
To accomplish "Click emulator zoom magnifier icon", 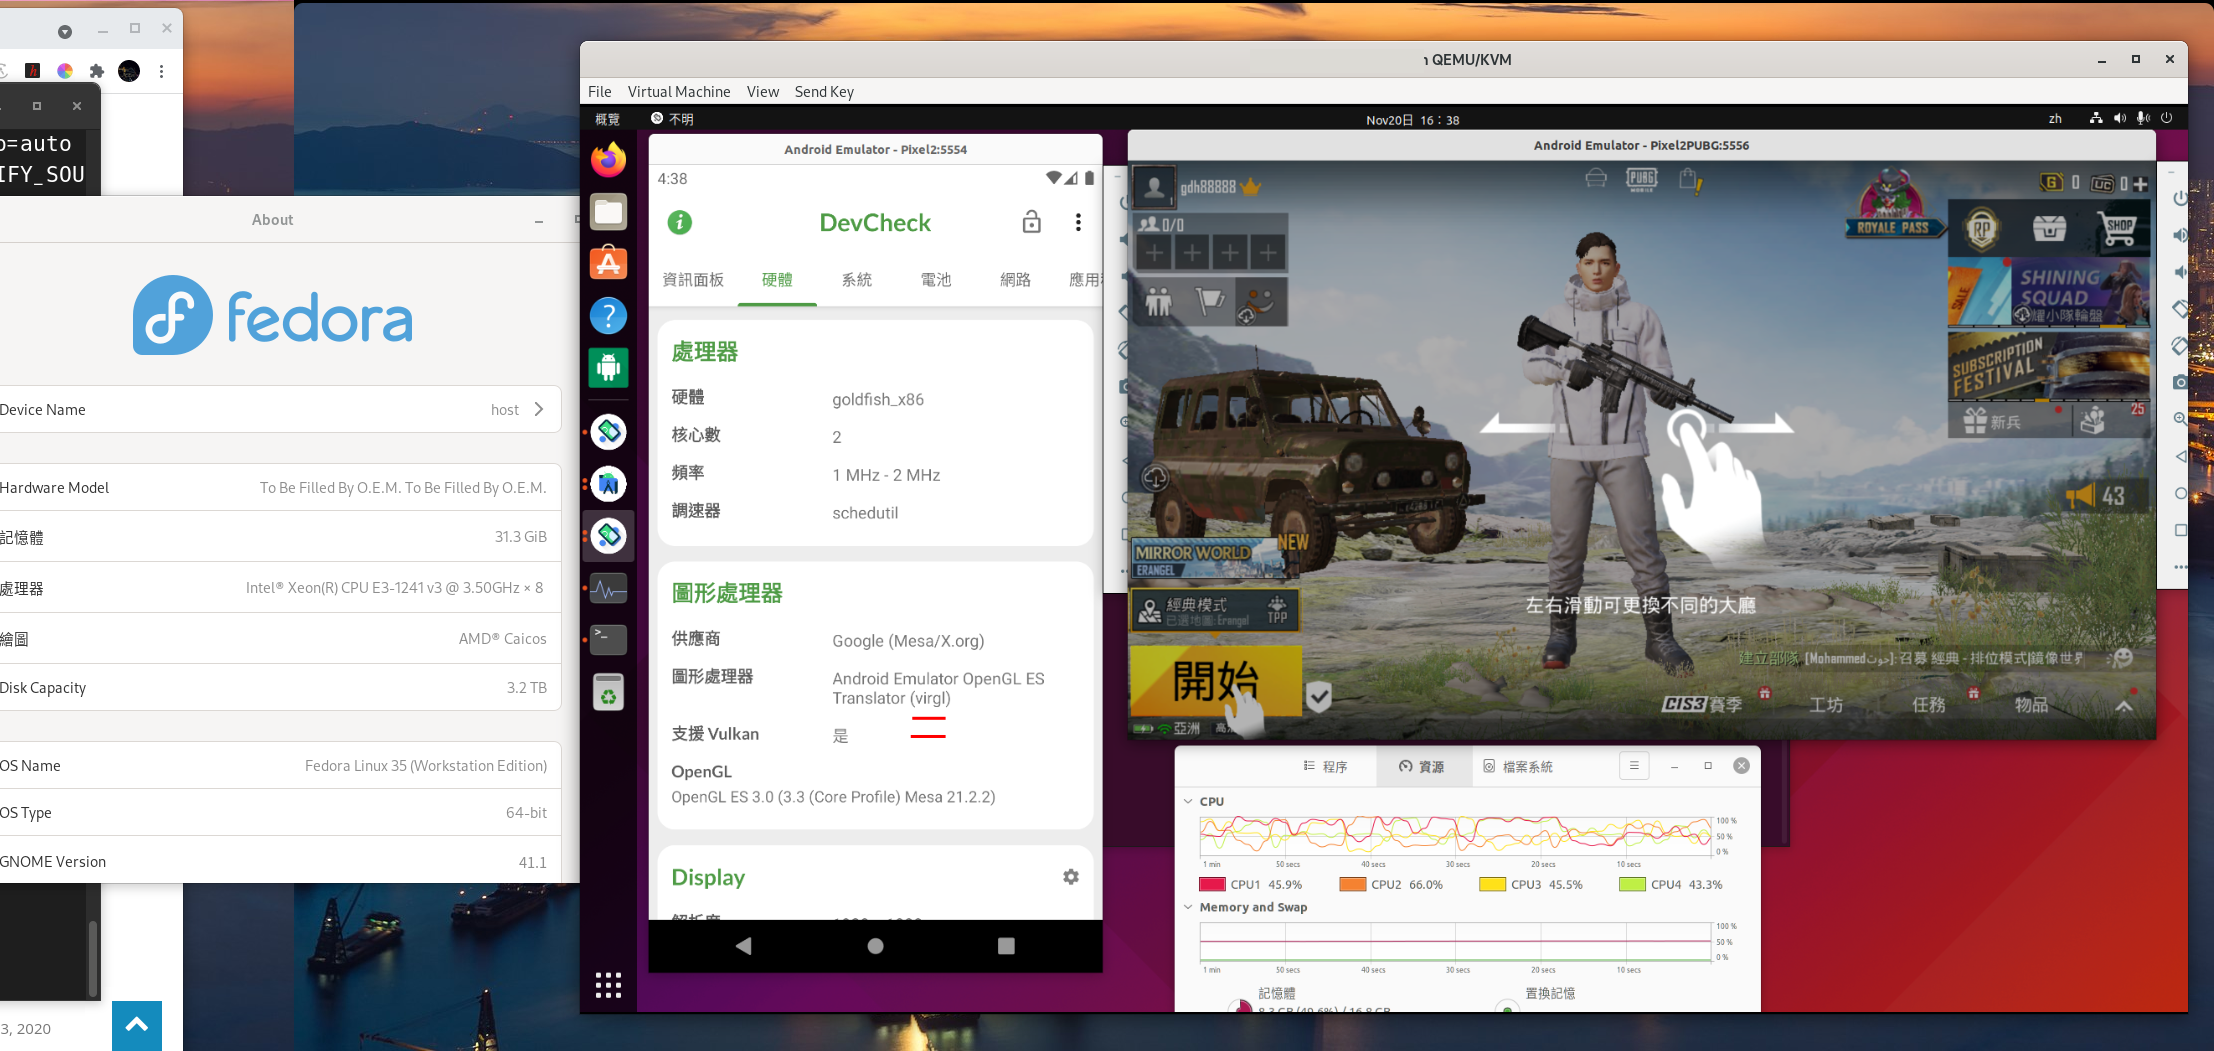I will [x=2180, y=419].
